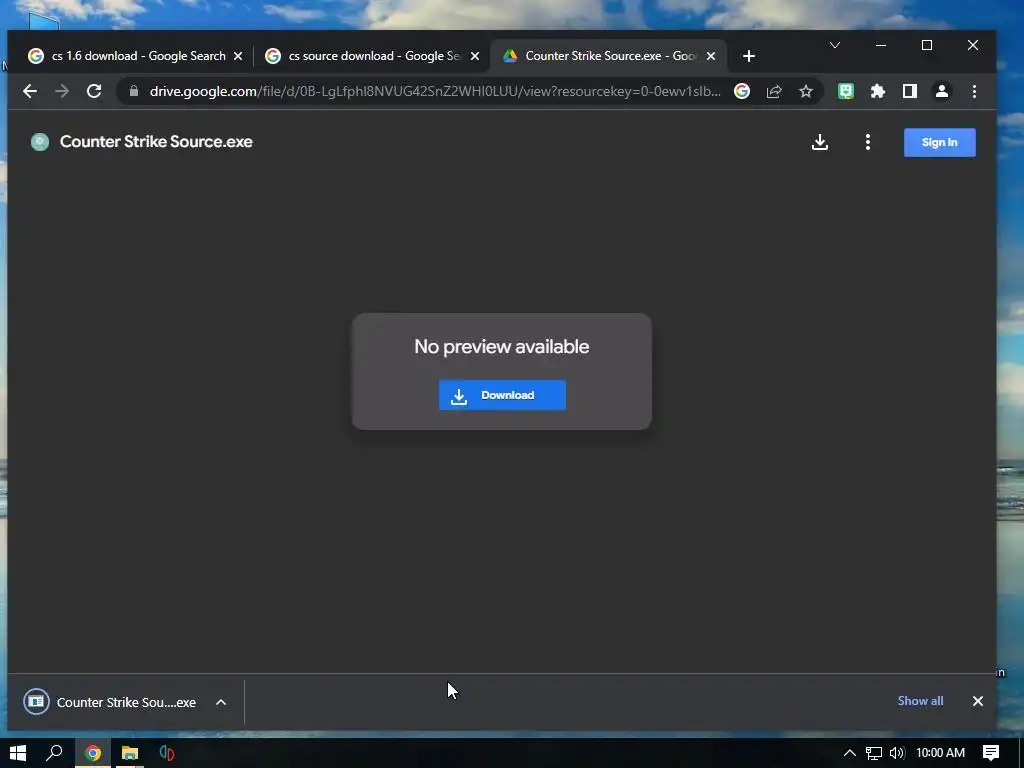Click No preview available text

click(x=502, y=347)
